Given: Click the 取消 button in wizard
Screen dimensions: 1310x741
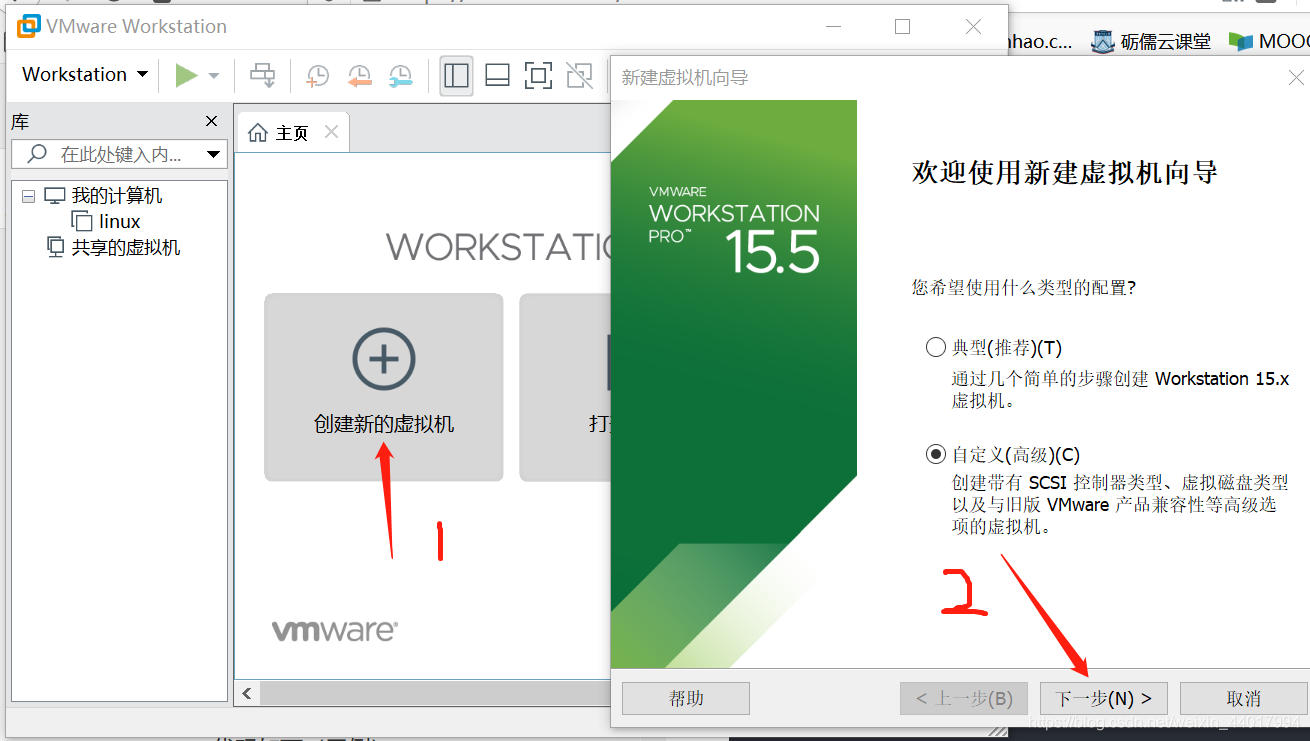Looking at the screenshot, I should point(1244,699).
